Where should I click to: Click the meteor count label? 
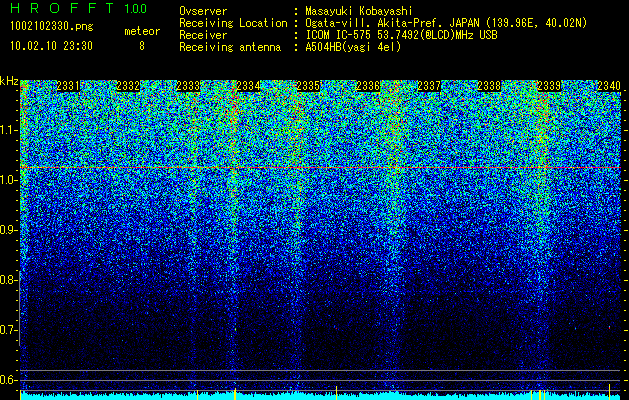click(142, 31)
